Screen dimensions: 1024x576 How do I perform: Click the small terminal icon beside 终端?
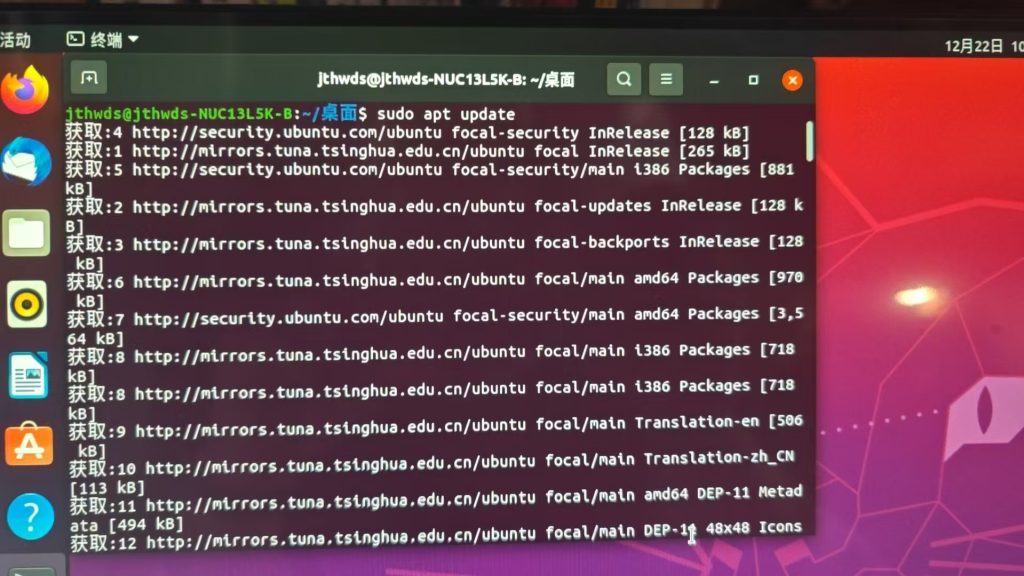pos(75,39)
